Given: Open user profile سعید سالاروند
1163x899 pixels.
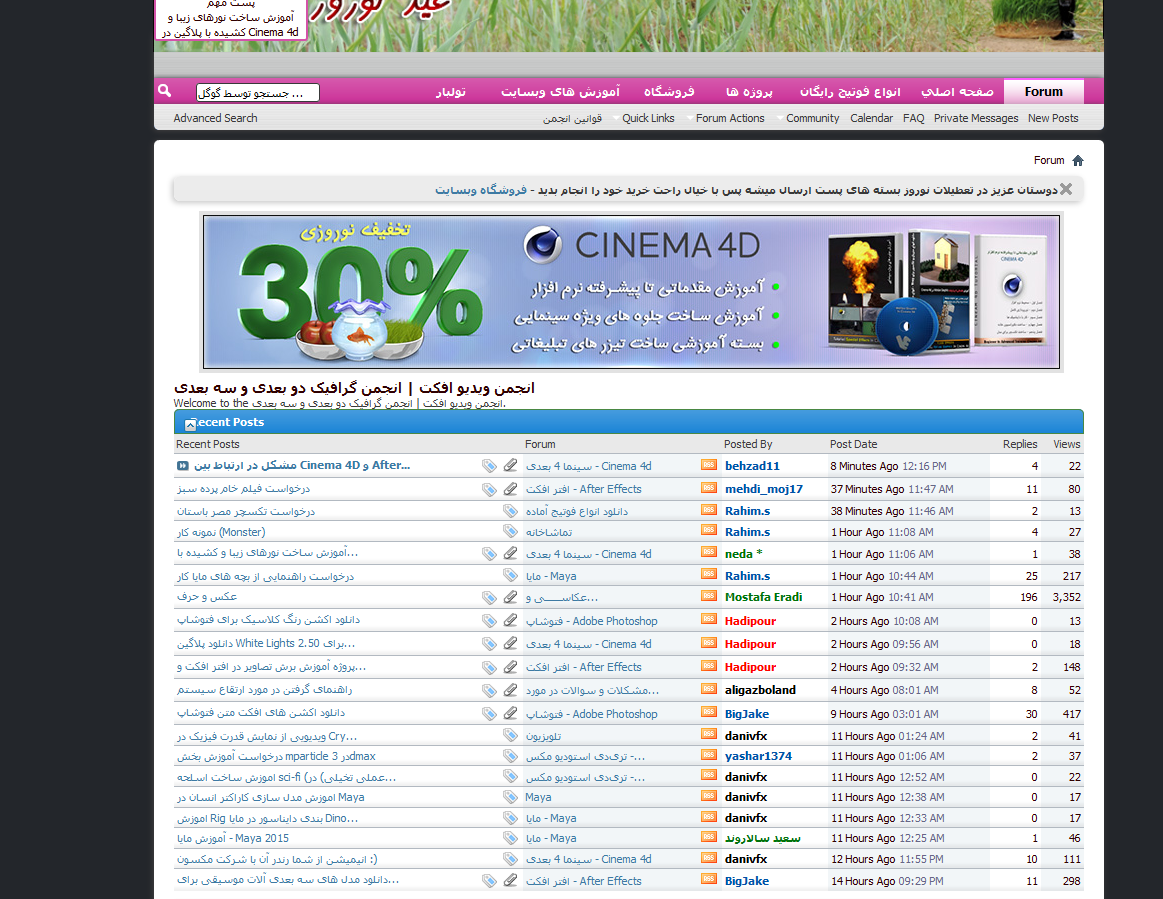Looking at the screenshot, I should pyautogui.click(x=762, y=838).
